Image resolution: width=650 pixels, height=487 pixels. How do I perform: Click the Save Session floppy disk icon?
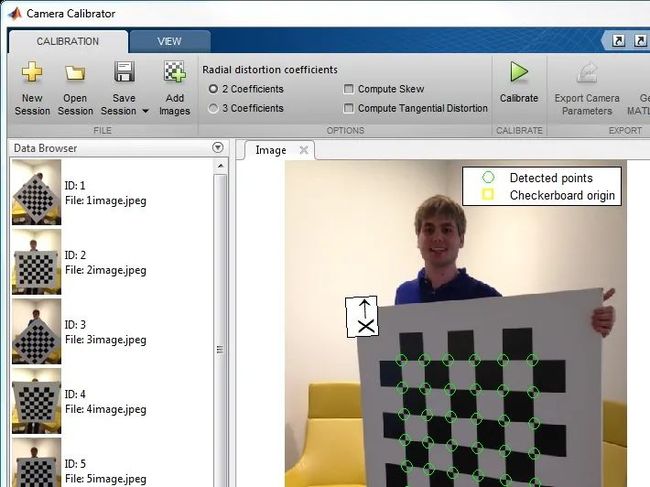tap(124, 73)
